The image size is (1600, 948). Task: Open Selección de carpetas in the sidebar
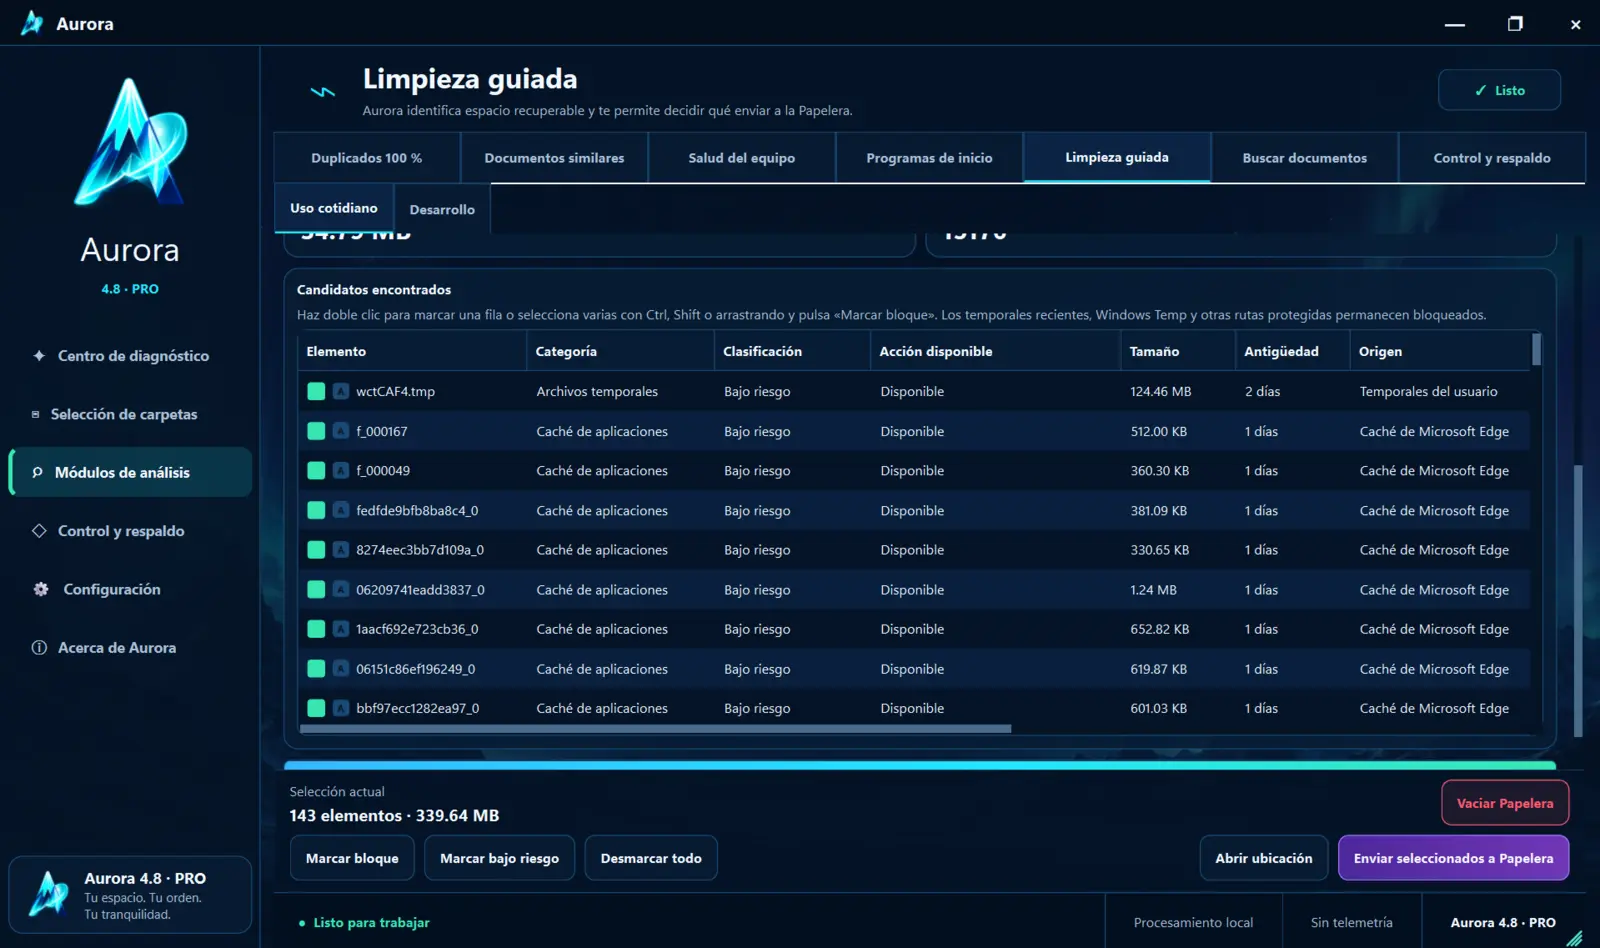pyautogui.click(x=130, y=414)
